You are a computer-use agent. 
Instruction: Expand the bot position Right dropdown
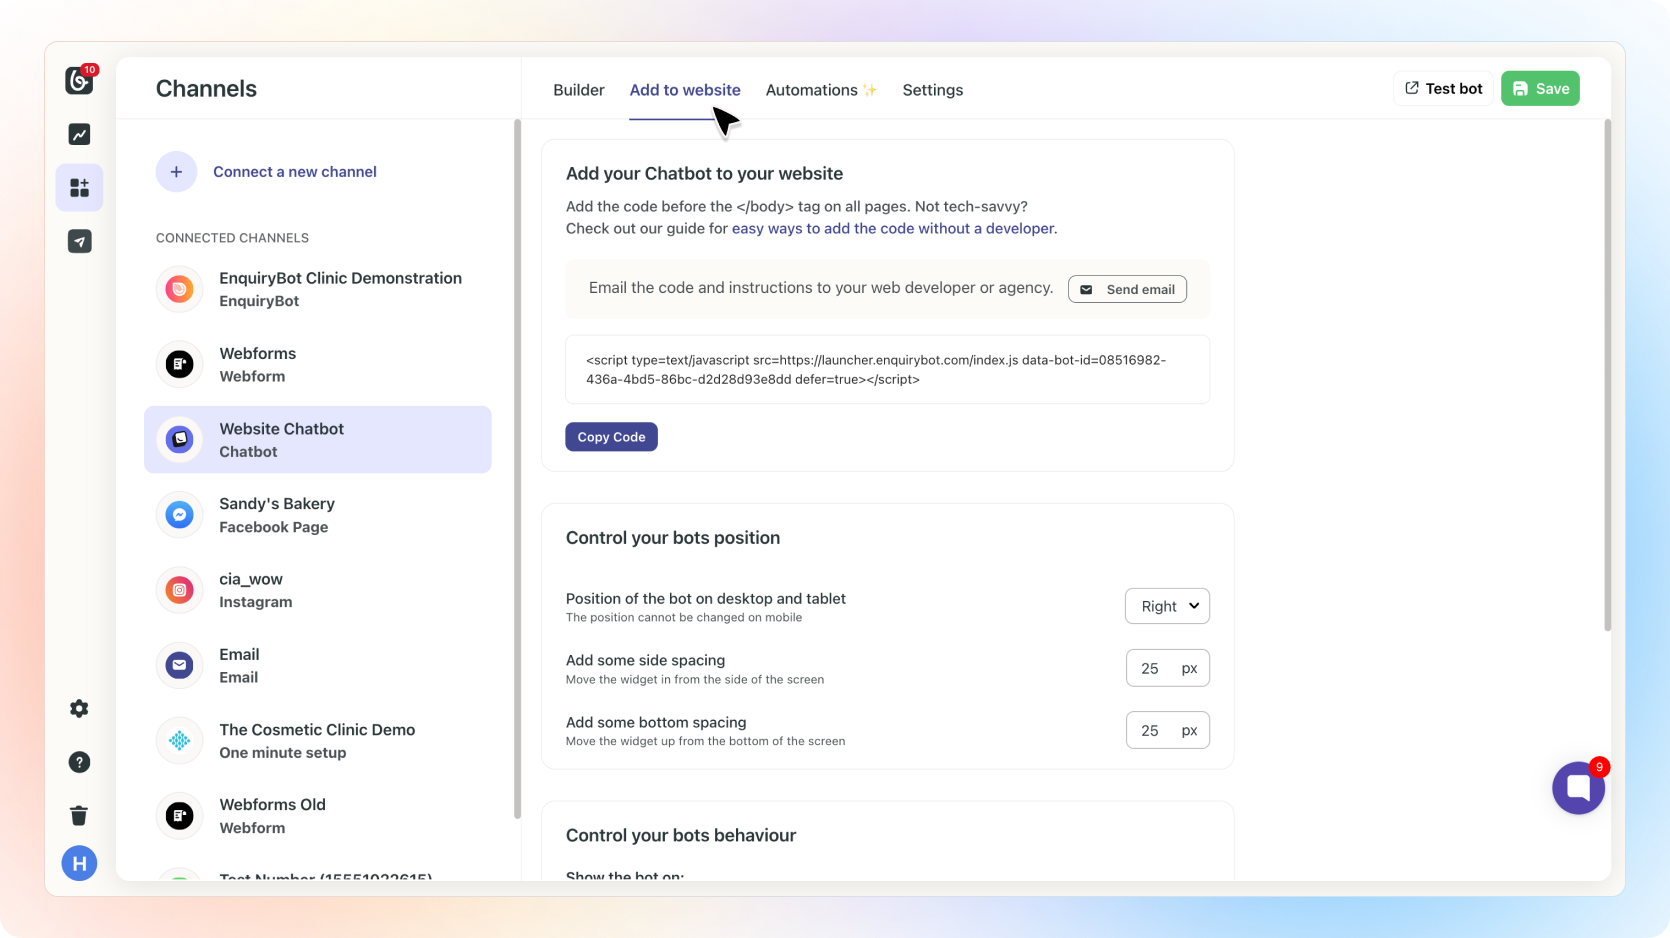pyautogui.click(x=1167, y=606)
